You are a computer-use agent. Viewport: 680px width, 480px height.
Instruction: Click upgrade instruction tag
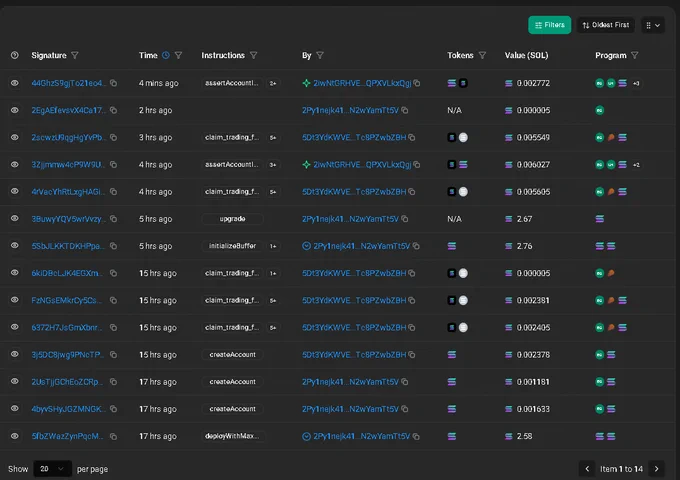pyautogui.click(x=232, y=219)
